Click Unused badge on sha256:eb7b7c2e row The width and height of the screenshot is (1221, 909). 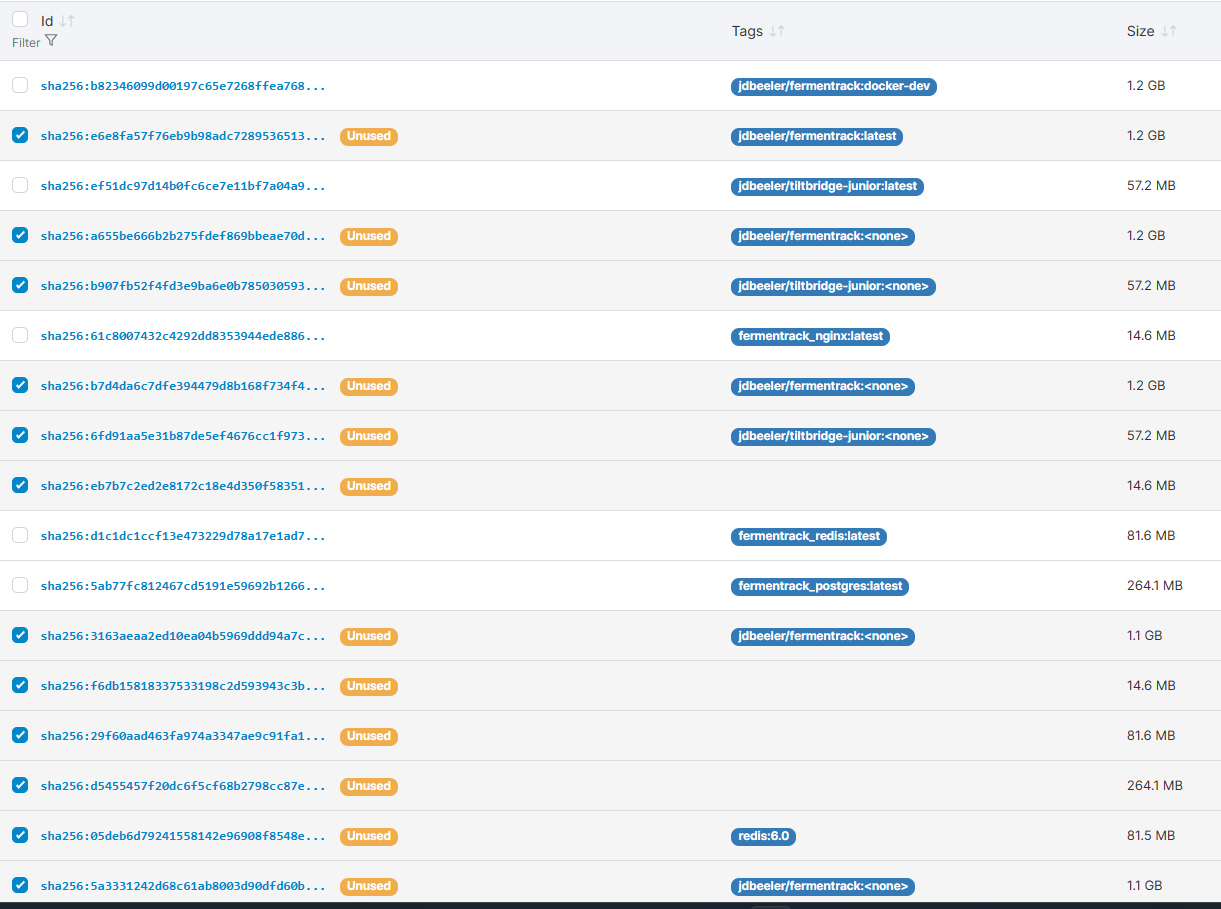(369, 486)
